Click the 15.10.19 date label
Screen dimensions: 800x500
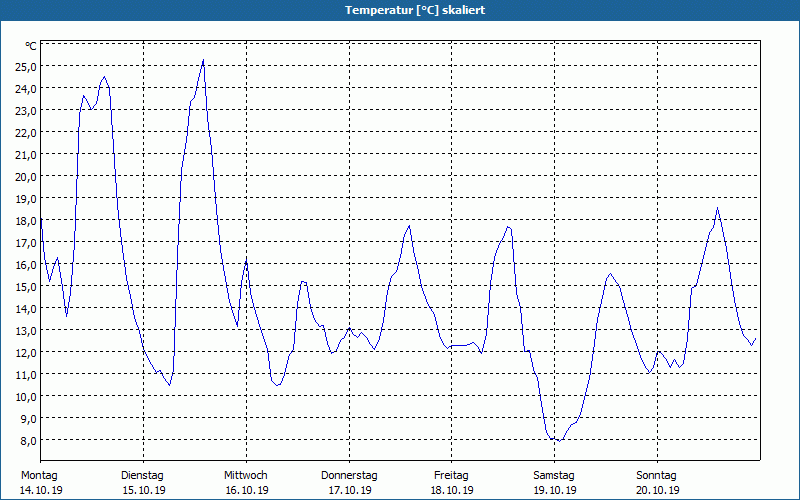(x=144, y=490)
